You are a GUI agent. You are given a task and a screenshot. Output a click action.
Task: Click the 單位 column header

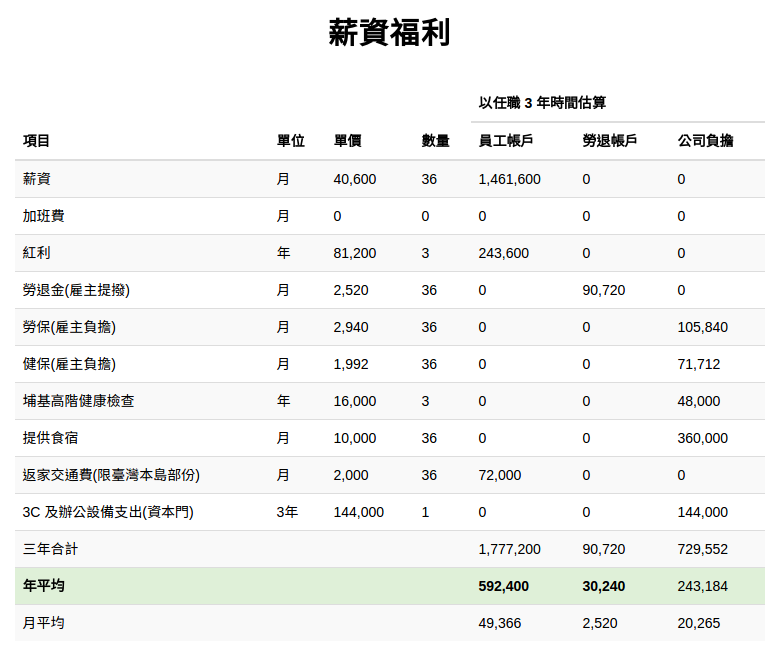(291, 141)
